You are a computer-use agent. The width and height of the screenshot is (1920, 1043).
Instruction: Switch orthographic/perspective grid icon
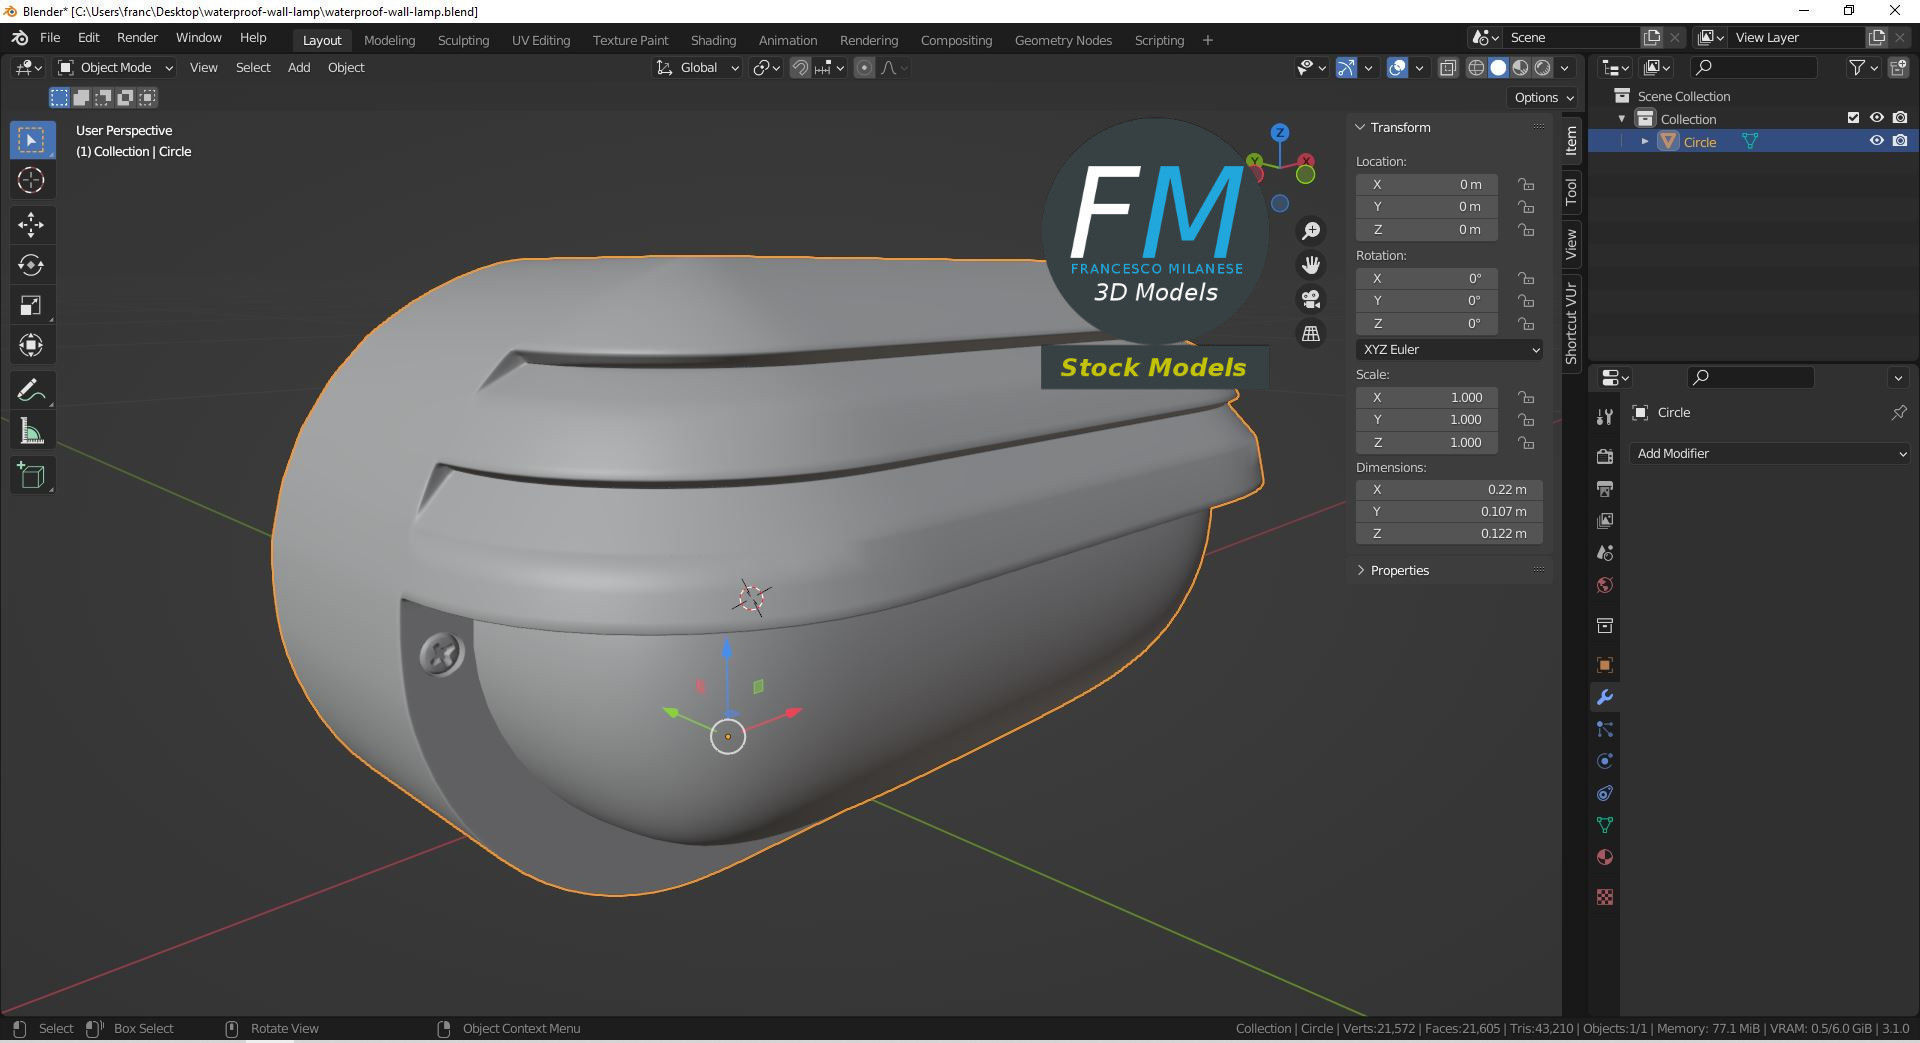pyautogui.click(x=1310, y=333)
